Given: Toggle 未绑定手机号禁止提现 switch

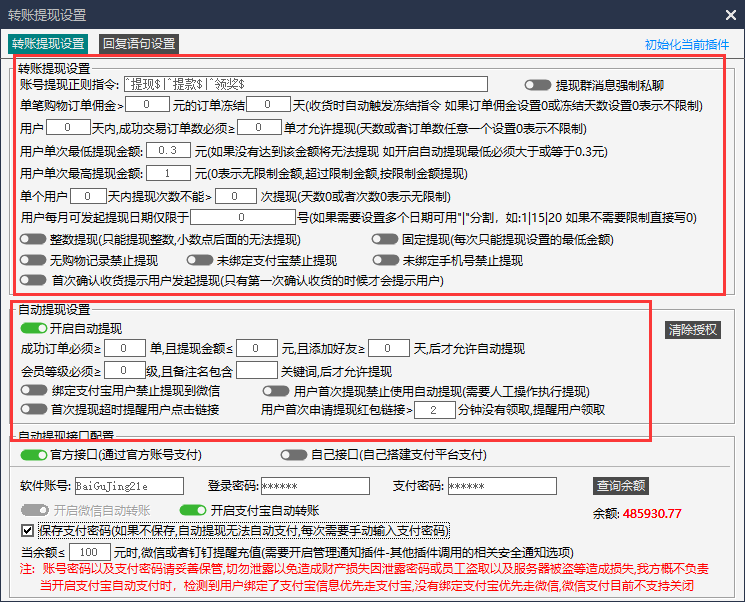Looking at the screenshot, I should (x=384, y=260).
